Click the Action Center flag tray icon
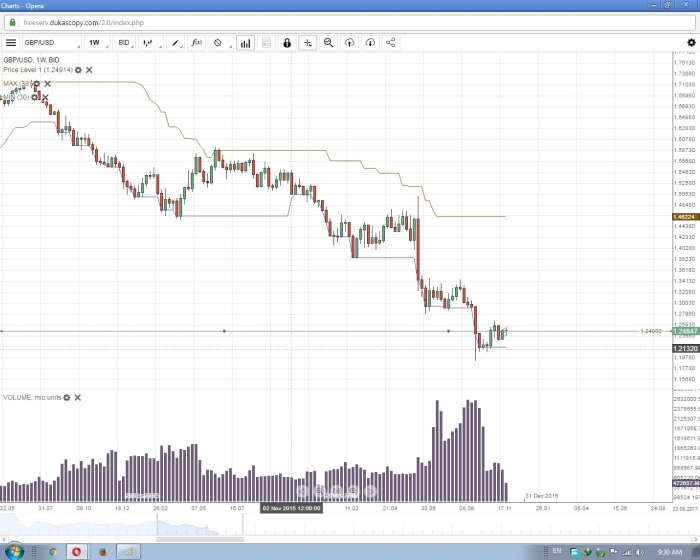The width and height of the screenshot is (700, 560). pos(613,552)
